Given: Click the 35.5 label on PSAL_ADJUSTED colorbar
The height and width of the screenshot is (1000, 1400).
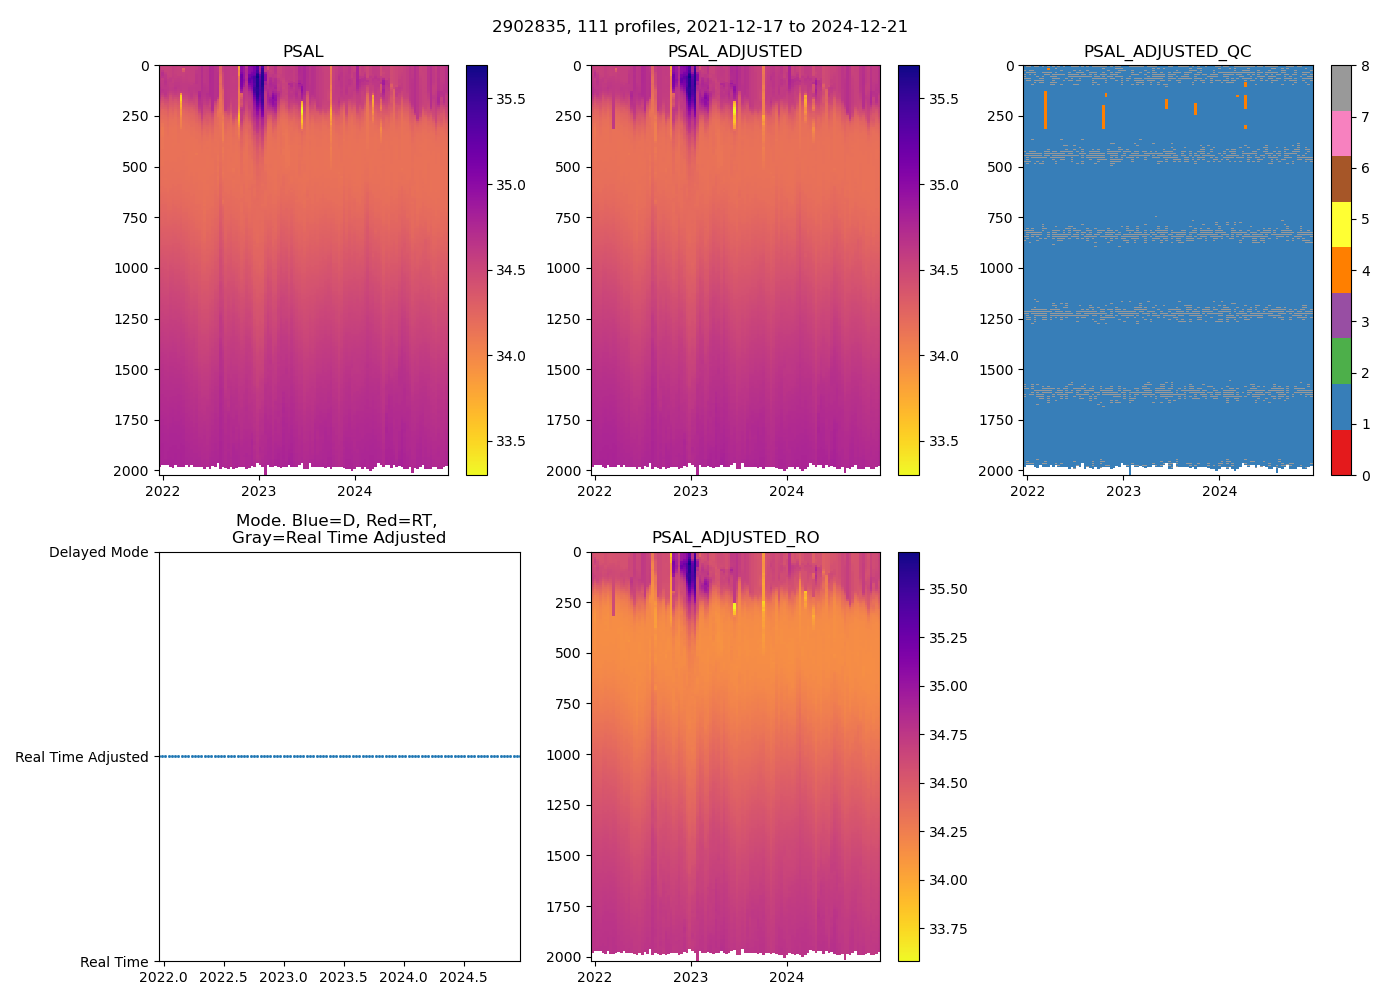Looking at the screenshot, I should [942, 99].
